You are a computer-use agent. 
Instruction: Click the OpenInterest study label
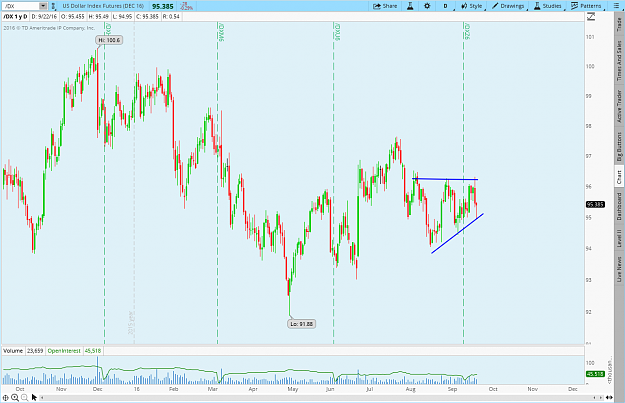coord(64,351)
